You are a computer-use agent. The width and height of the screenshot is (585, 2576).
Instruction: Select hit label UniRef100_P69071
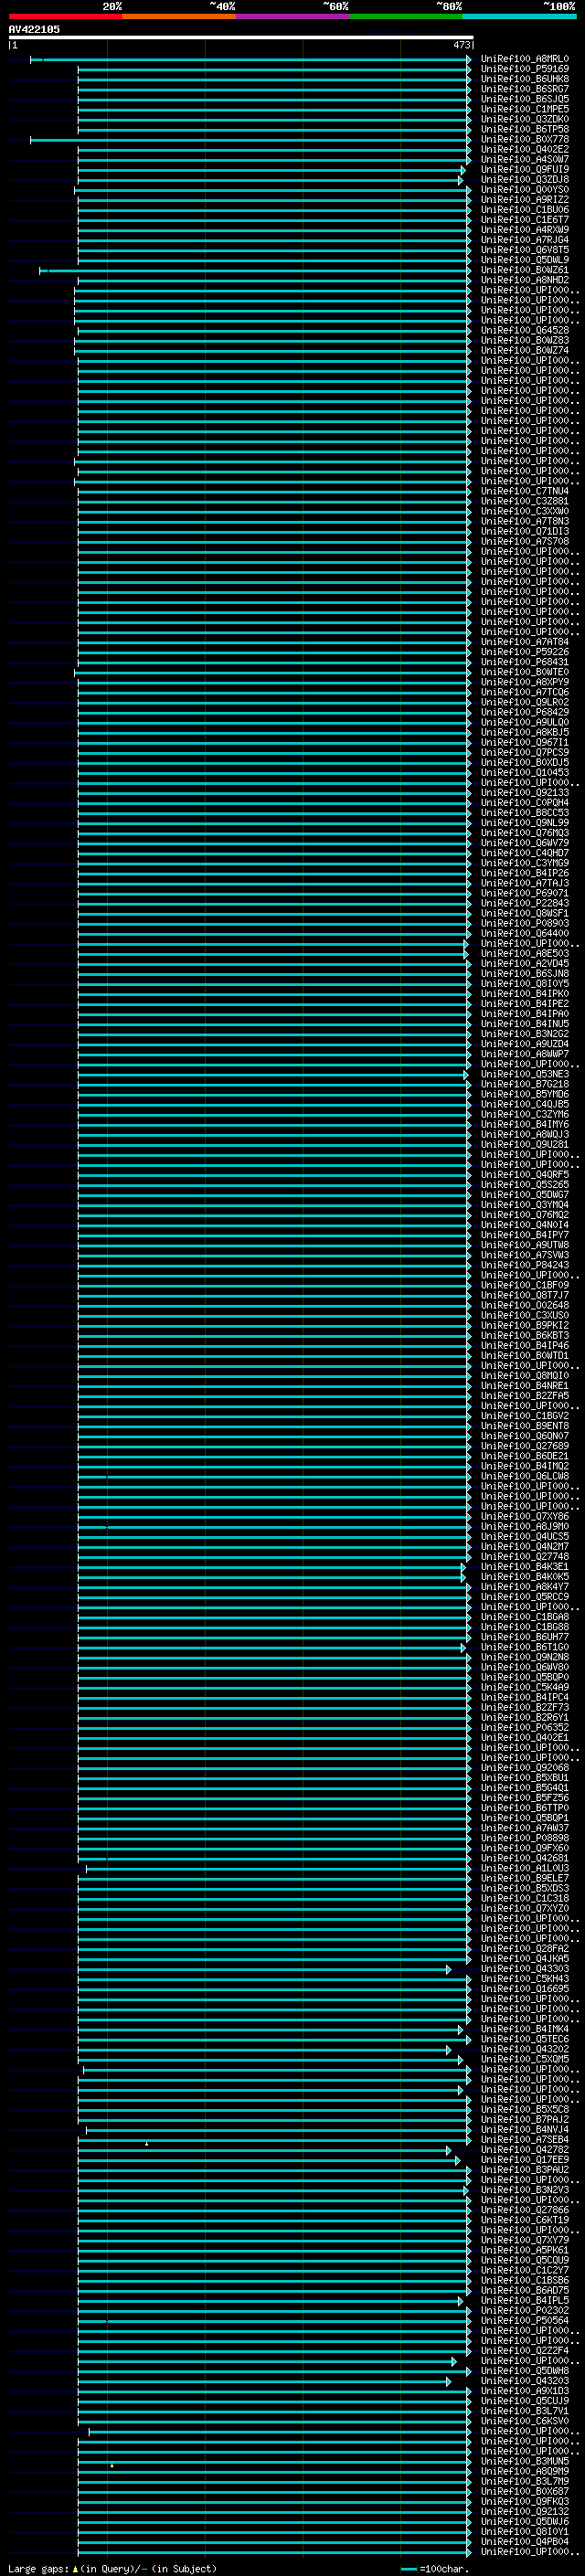pos(524,893)
